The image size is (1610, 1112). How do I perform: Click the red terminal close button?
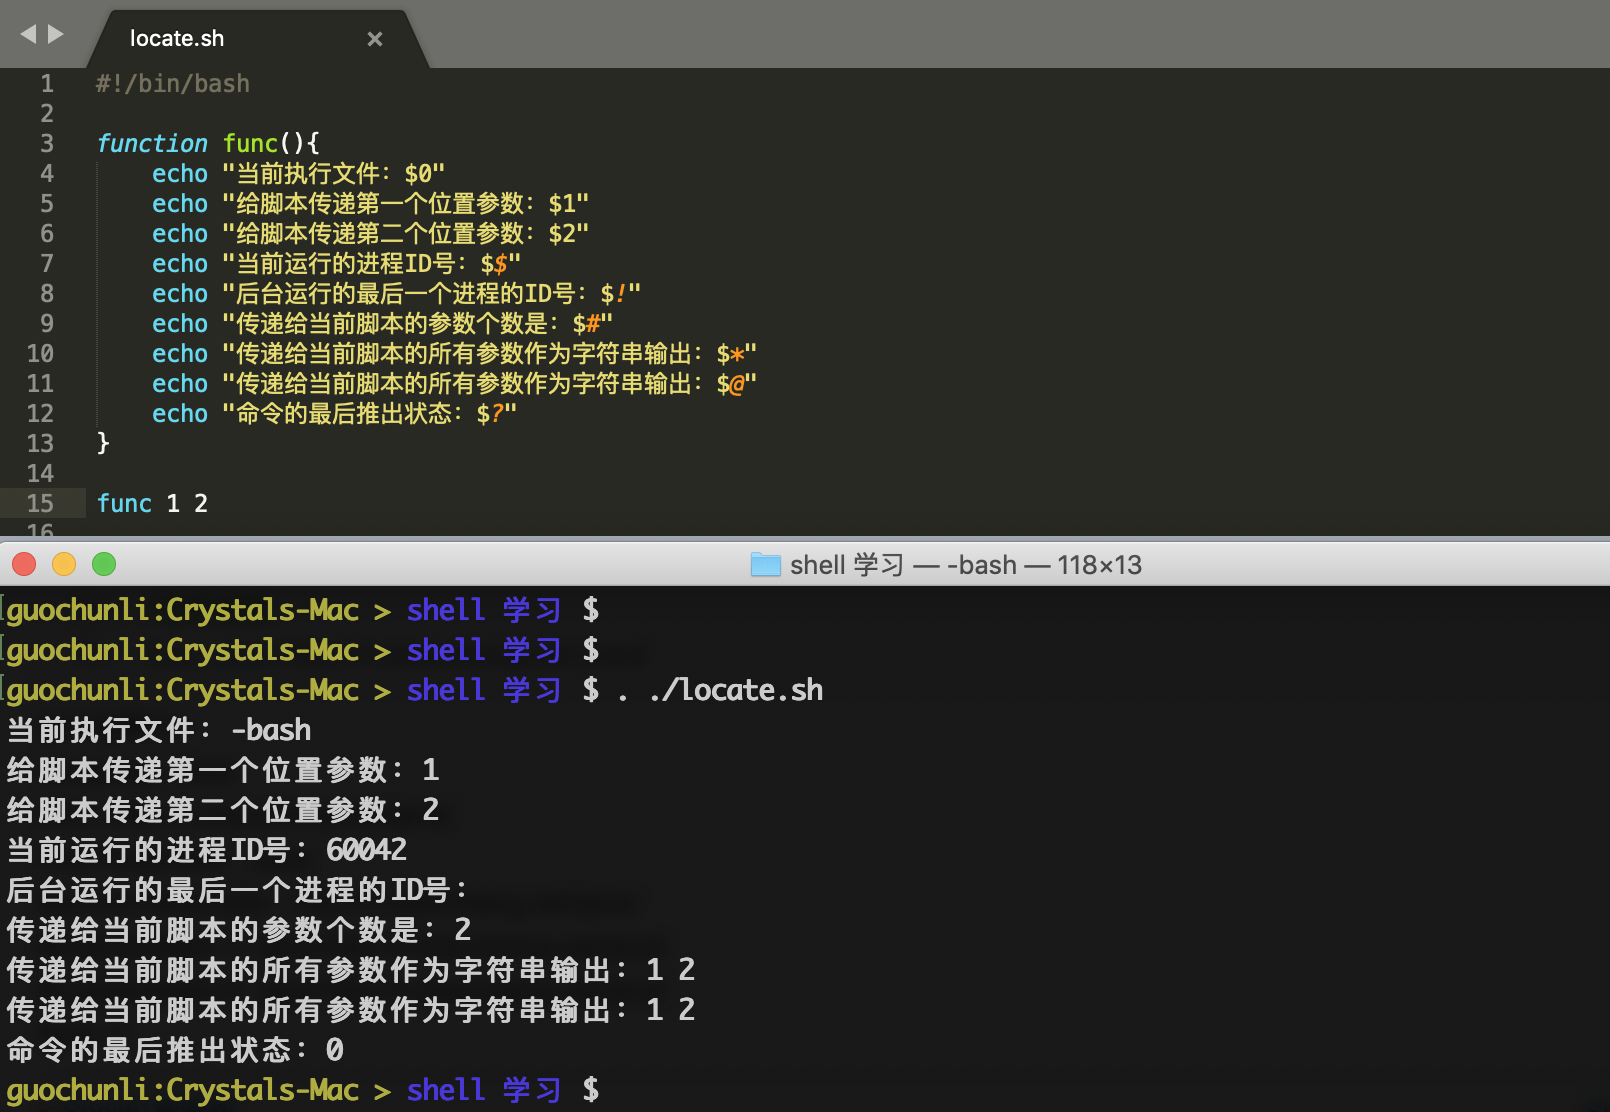24,564
